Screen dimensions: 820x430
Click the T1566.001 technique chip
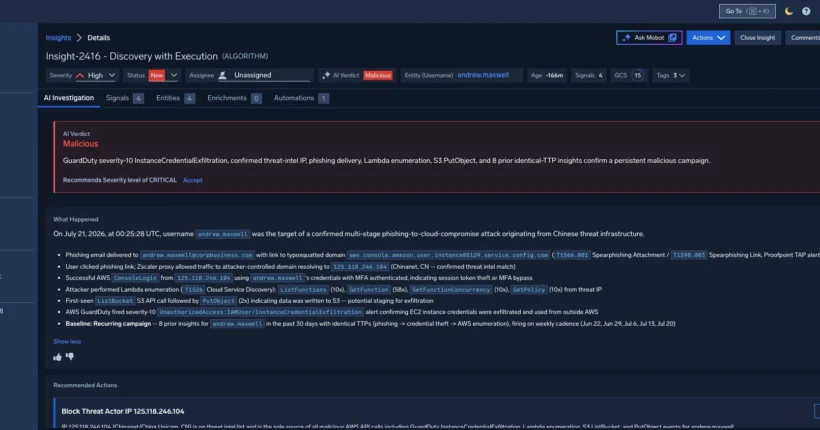tap(572, 255)
